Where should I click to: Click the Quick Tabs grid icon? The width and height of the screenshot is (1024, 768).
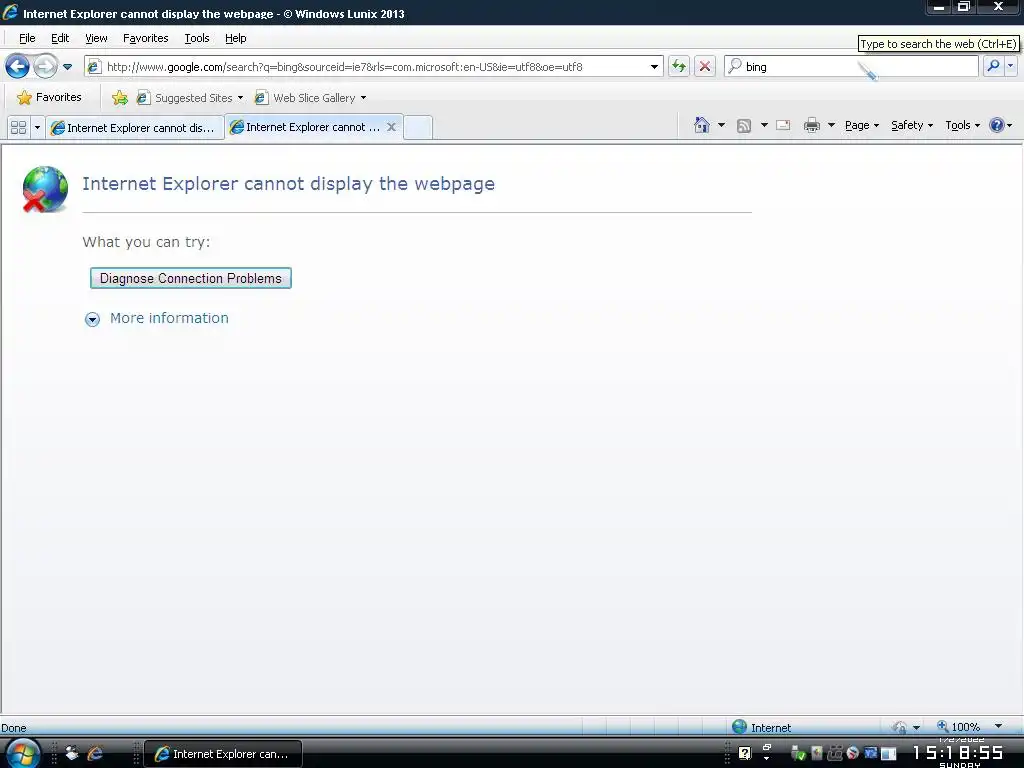click(x=18, y=127)
